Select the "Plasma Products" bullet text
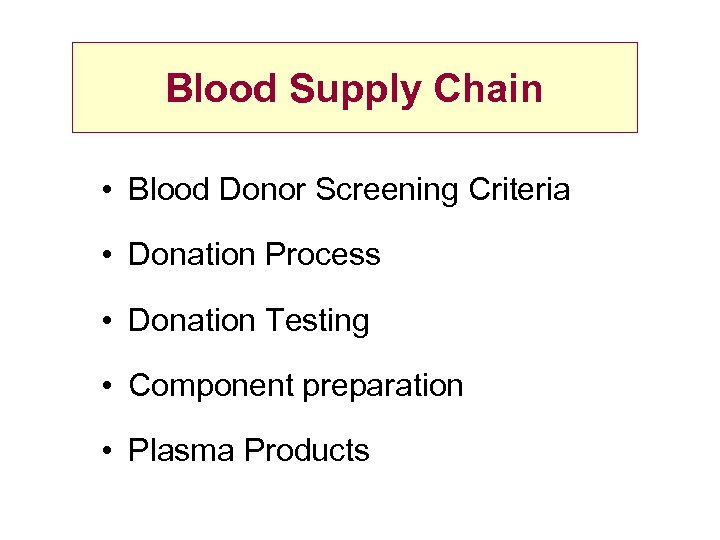The image size is (720, 540). click(x=249, y=450)
